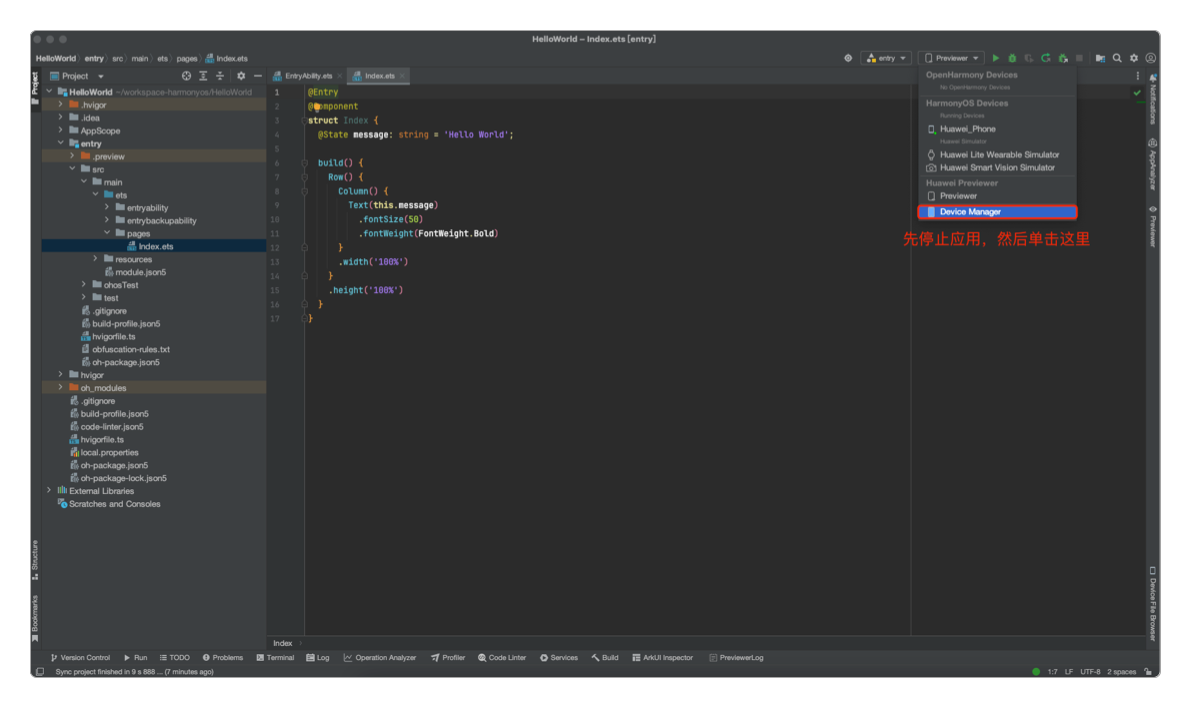Image resolution: width=1191 pixels, height=708 pixels.
Task: Open the Bookmarks tool window
Action: coord(35,618)
